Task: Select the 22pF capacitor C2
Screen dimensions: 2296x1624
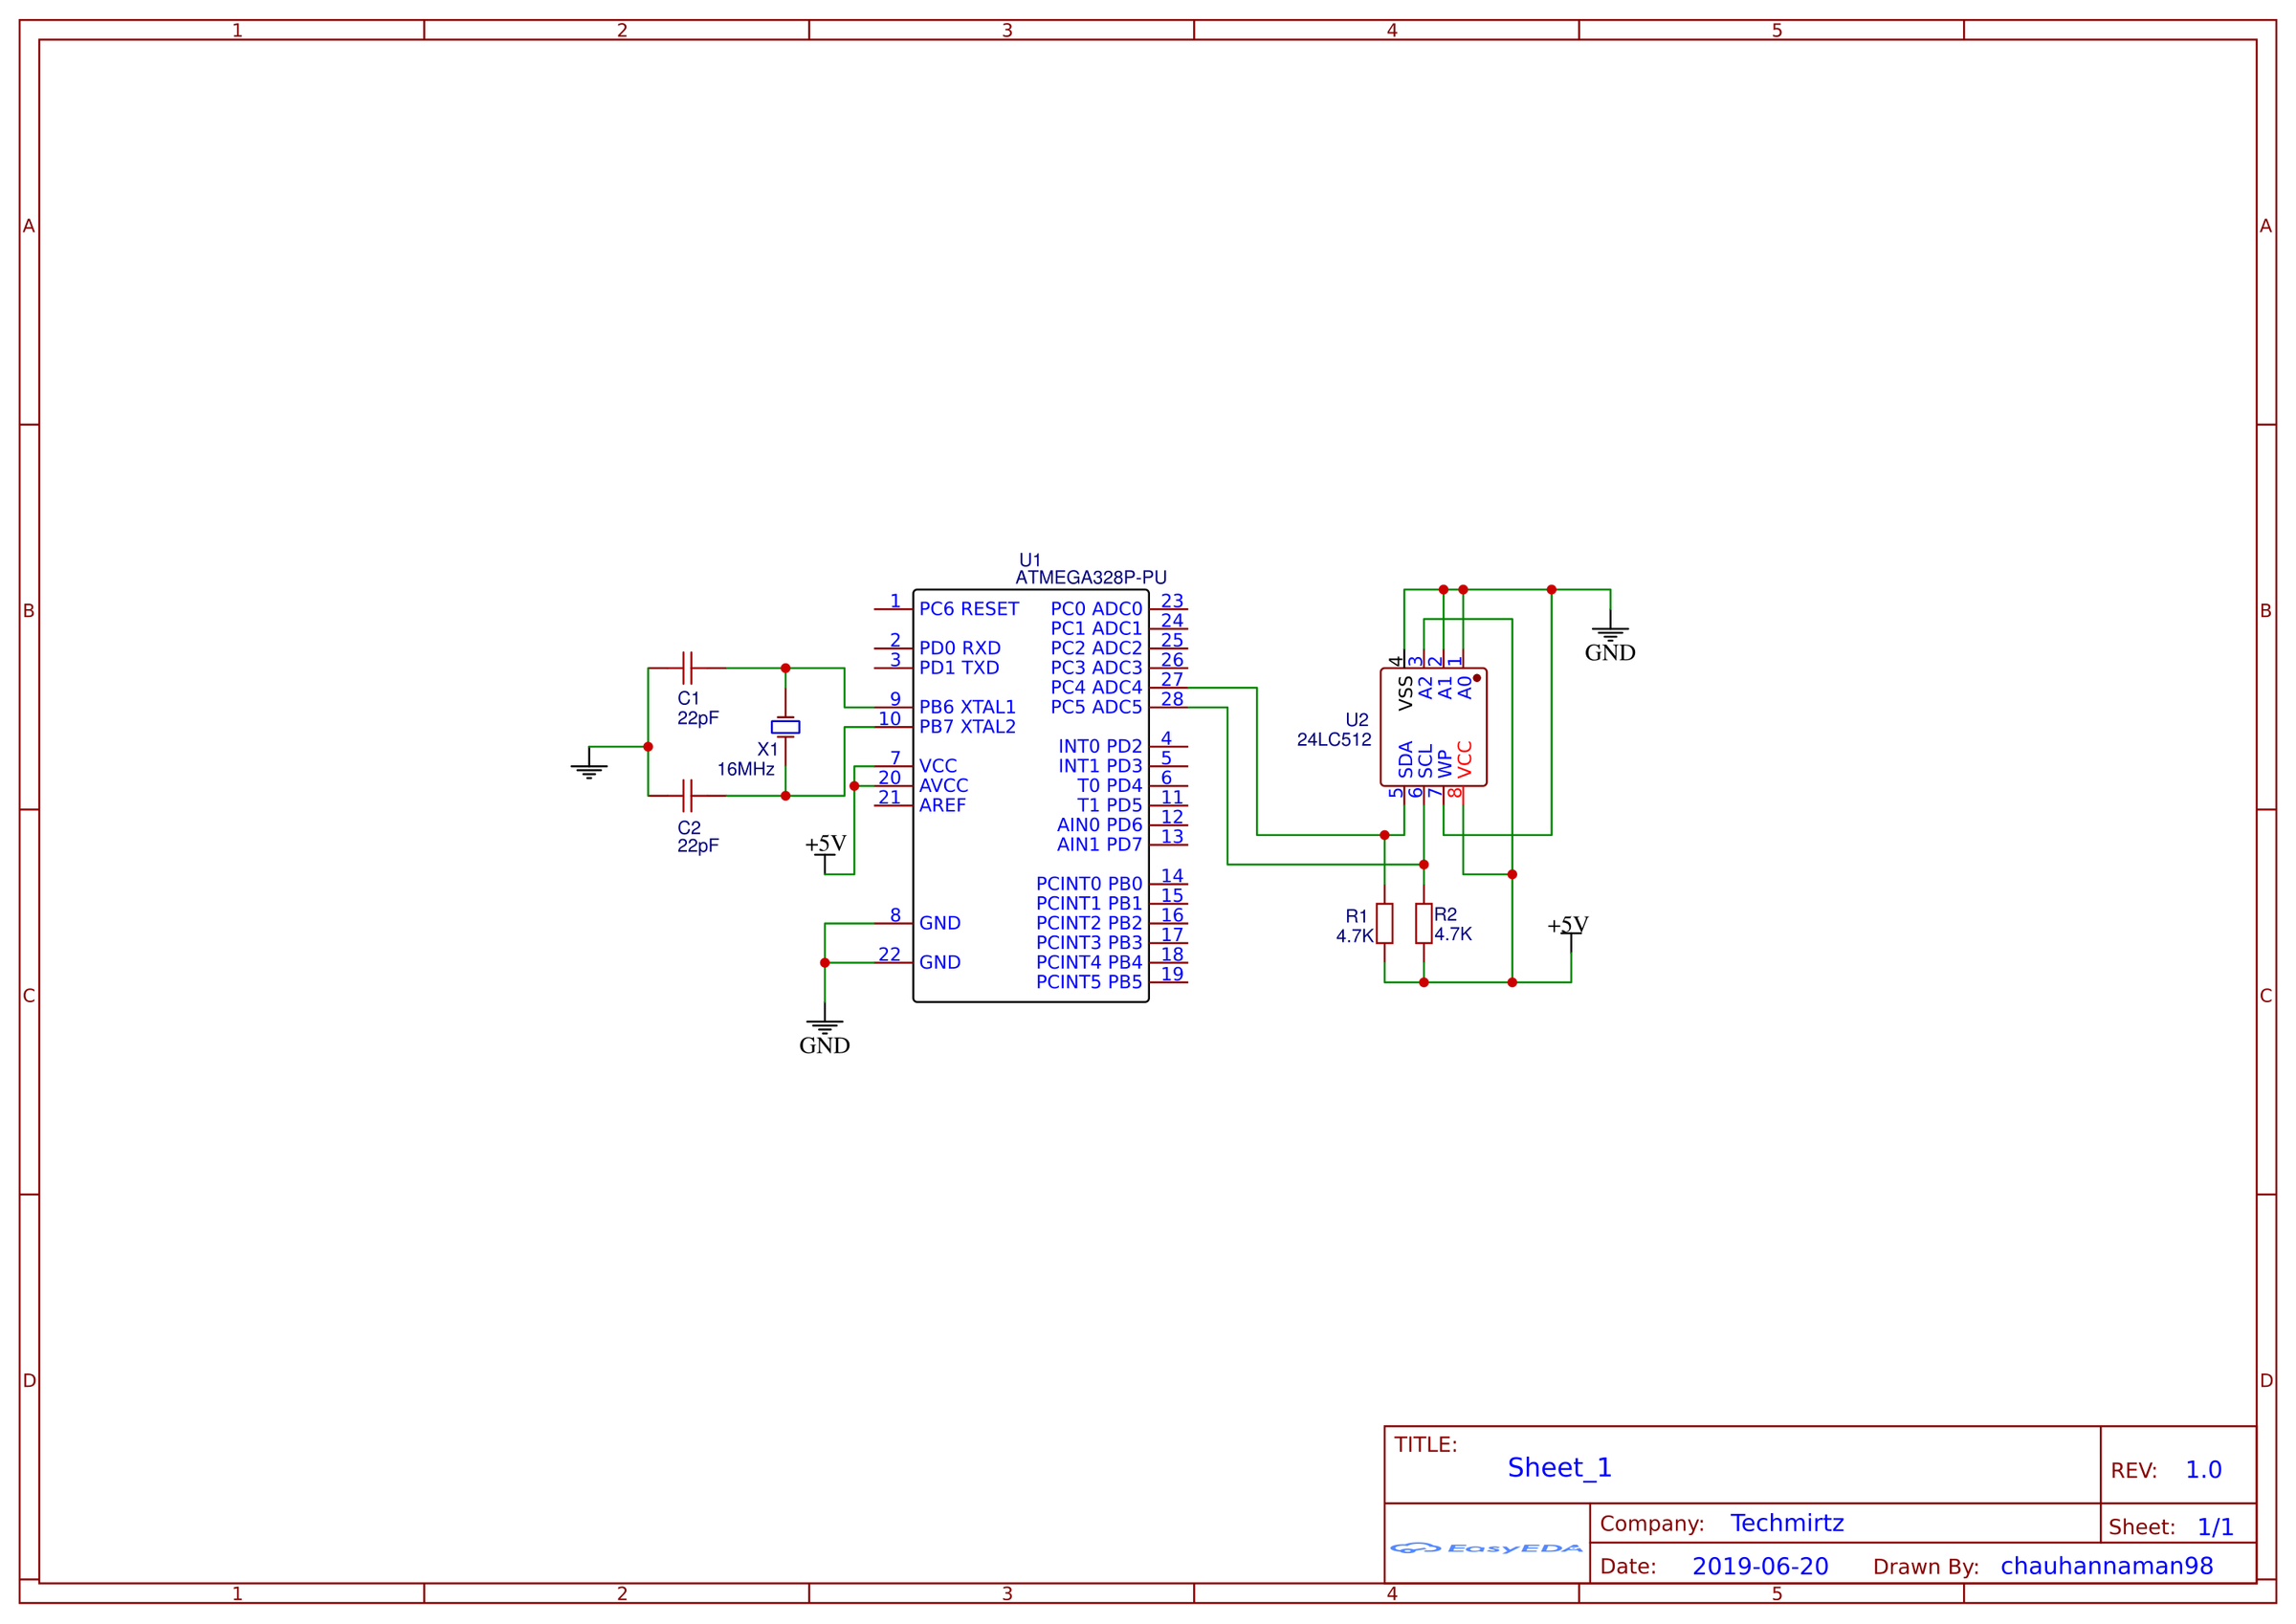Action: click(x=688, y=798)
